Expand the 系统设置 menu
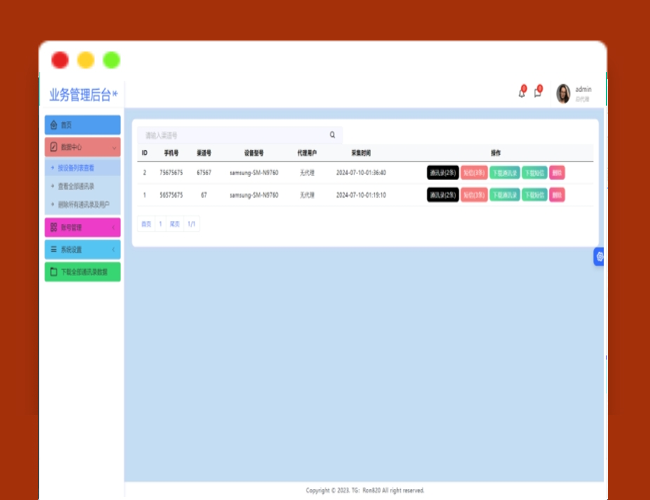 coord(82,250)
